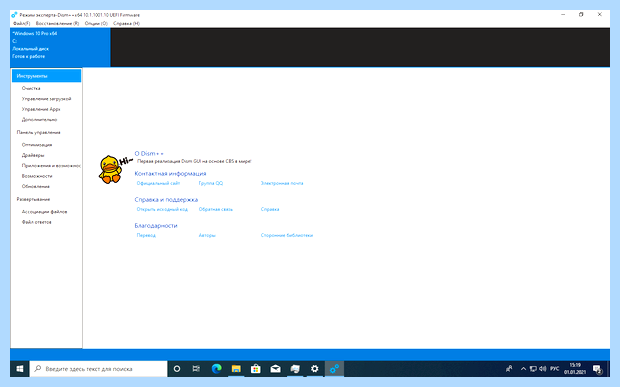
Task: Open the Mail app from taskbar
Action: click(275, 369)
